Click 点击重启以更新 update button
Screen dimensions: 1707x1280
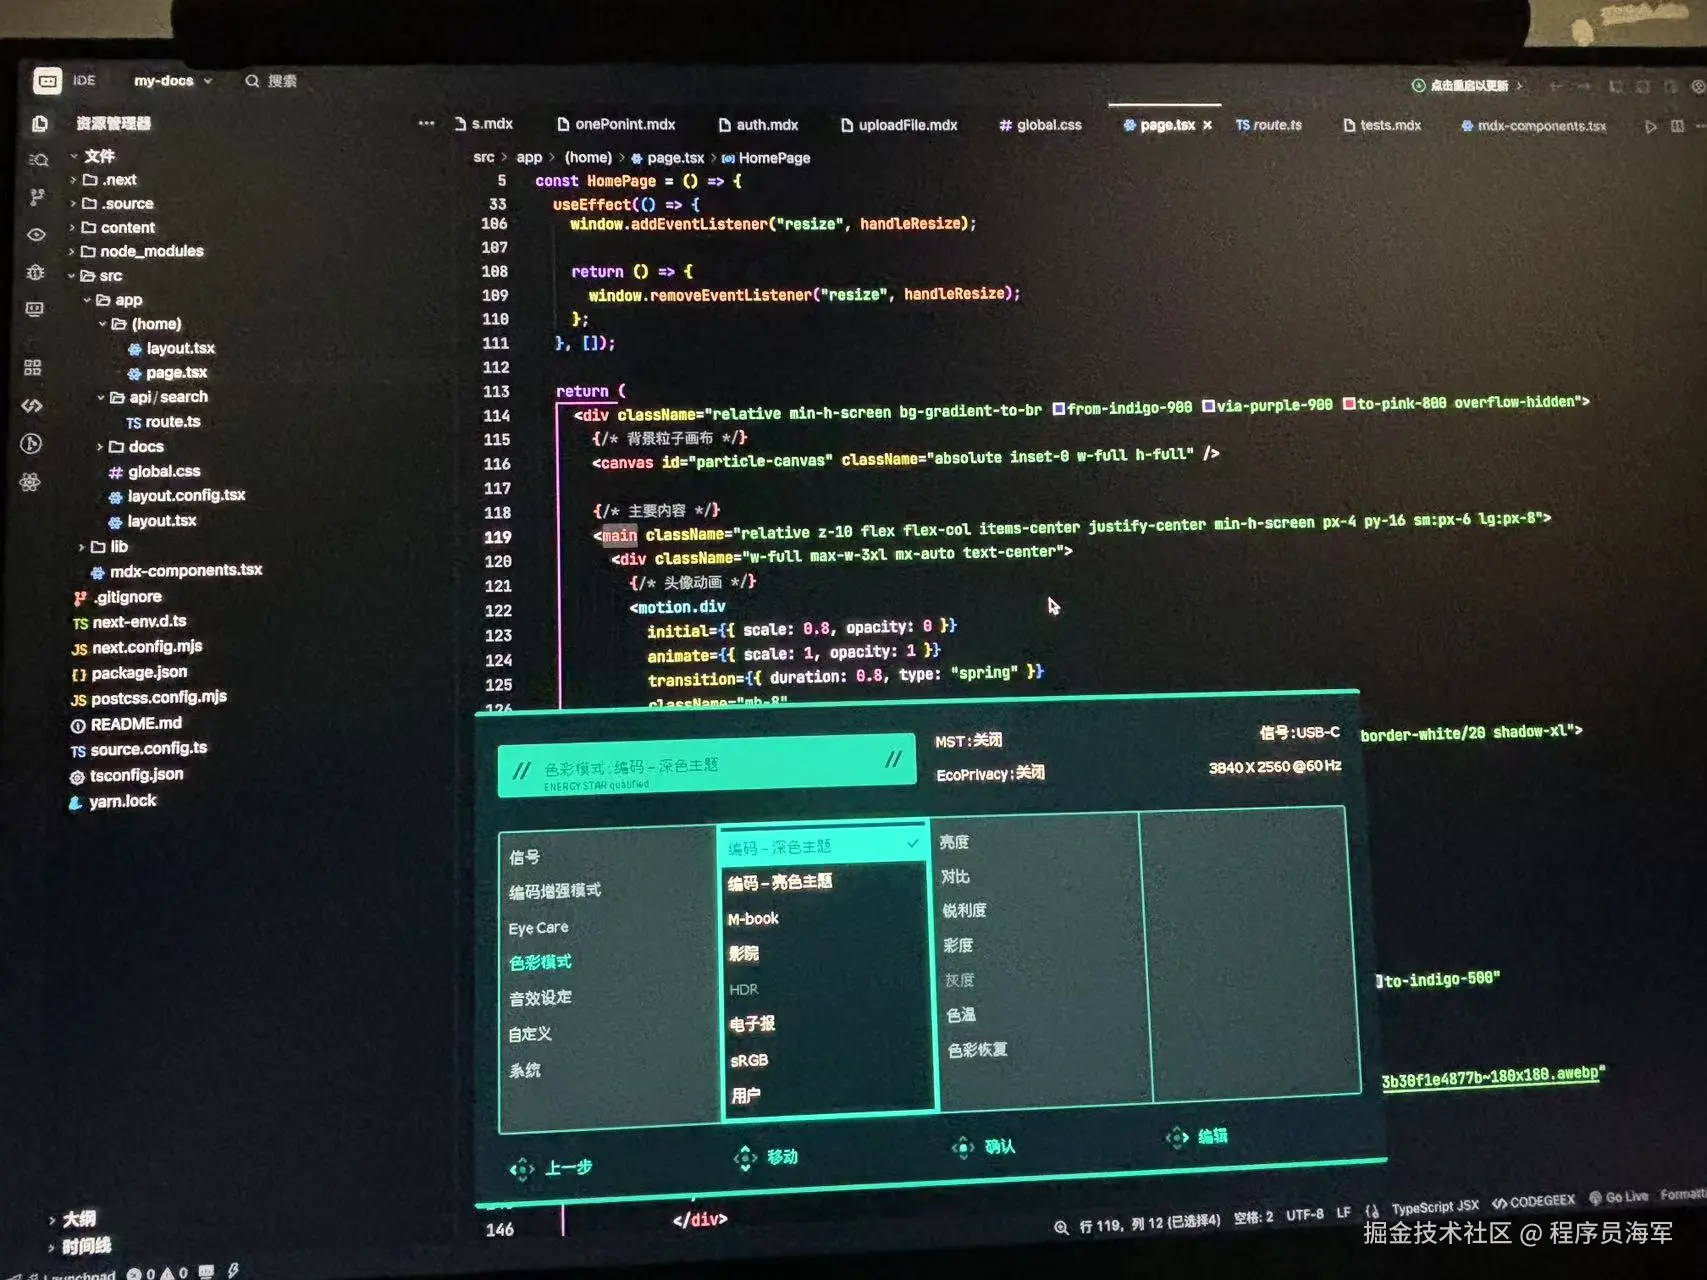tap(1468, 86)
